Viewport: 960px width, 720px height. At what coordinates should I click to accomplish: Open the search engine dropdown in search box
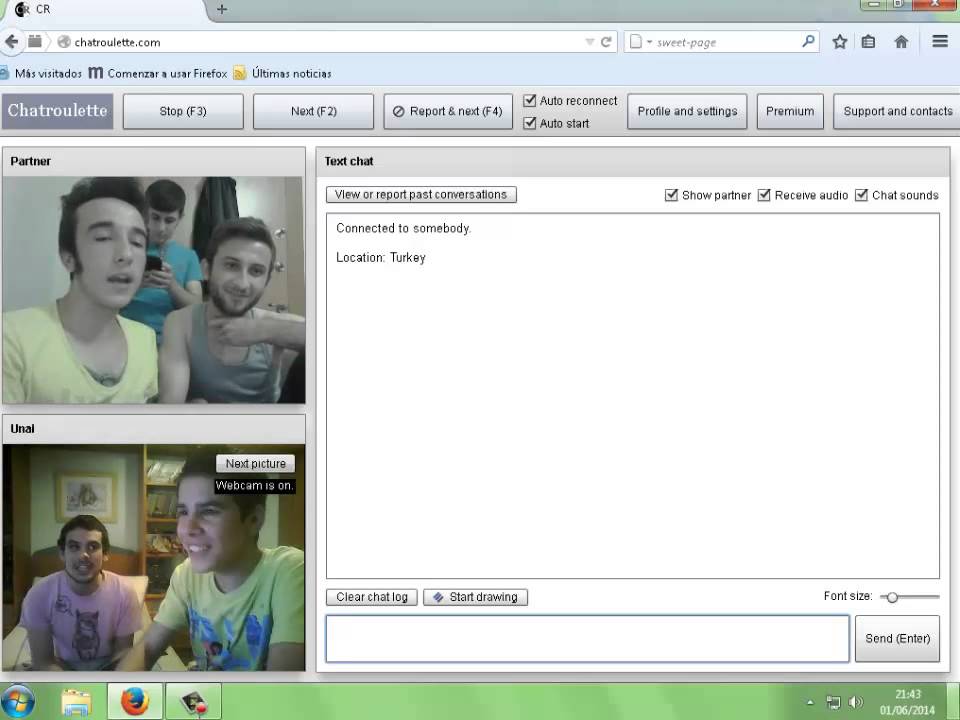pyautogui.click(x=650, y=42)
